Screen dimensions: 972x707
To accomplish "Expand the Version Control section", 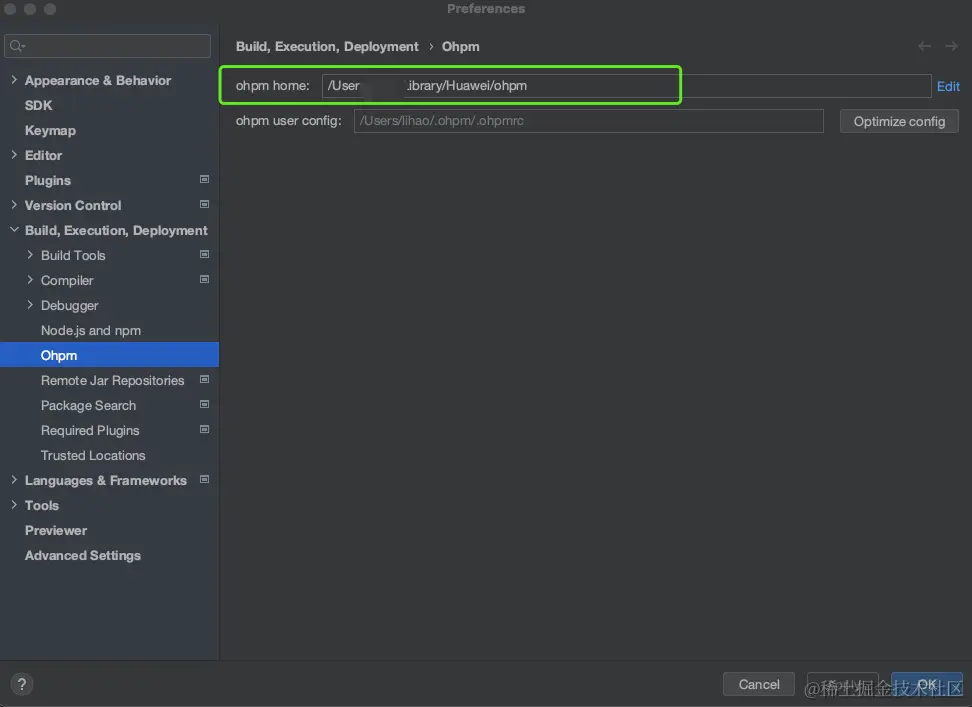I will (14, 204).
